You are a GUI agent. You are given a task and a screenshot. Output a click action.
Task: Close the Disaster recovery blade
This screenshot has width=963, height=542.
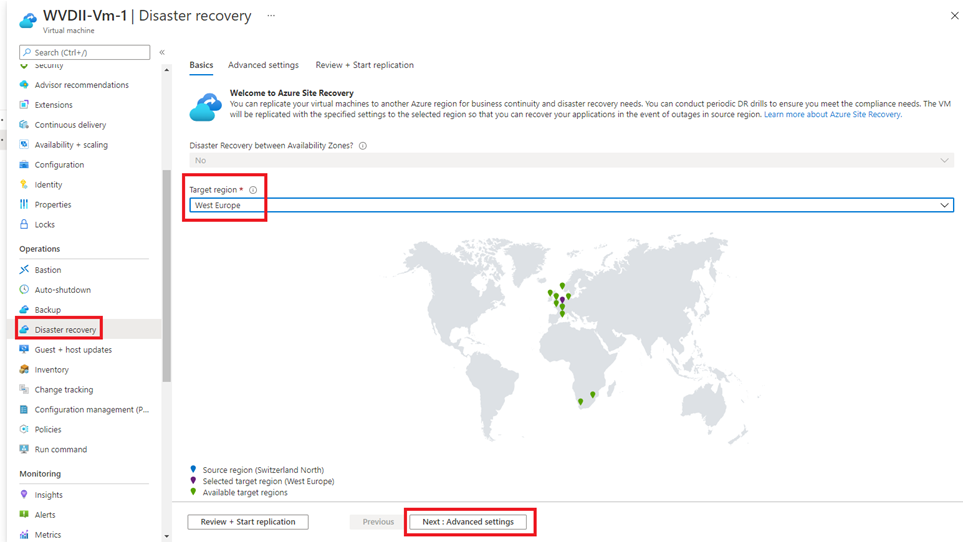[x=954, y=16]
